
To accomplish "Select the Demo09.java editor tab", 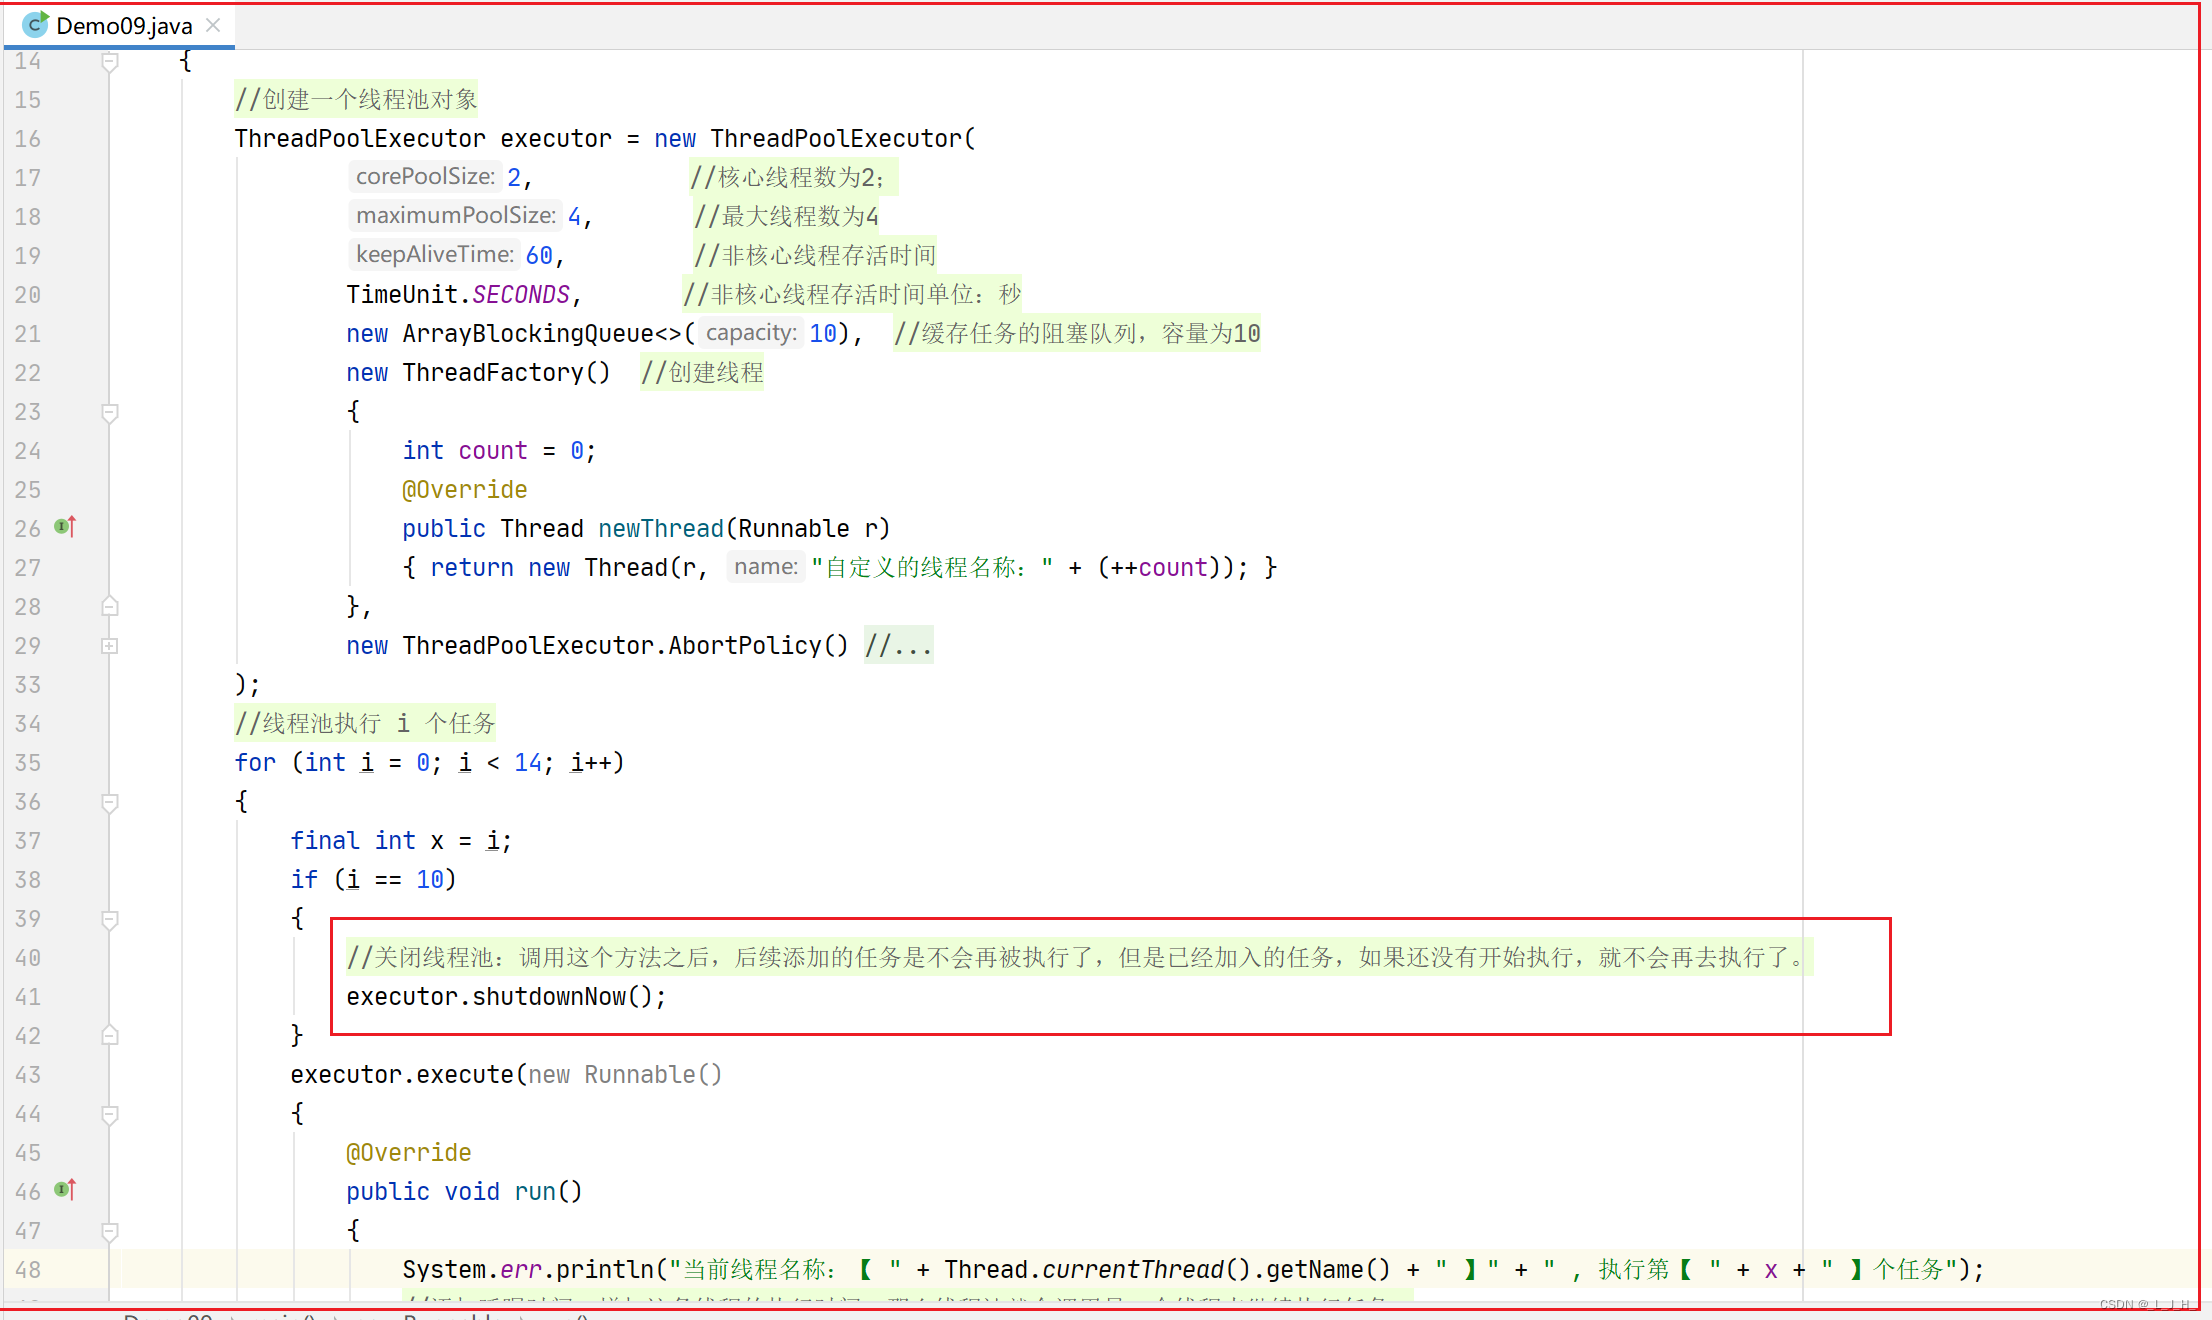I will [120, 26].
